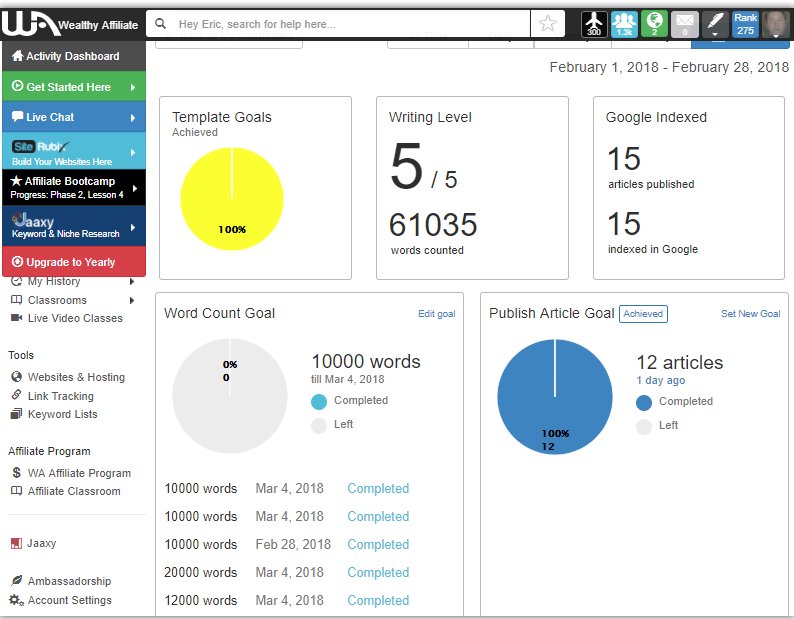Expand the Classrooms submenu arrow
794x619 pixels.
tap(132, 300)
